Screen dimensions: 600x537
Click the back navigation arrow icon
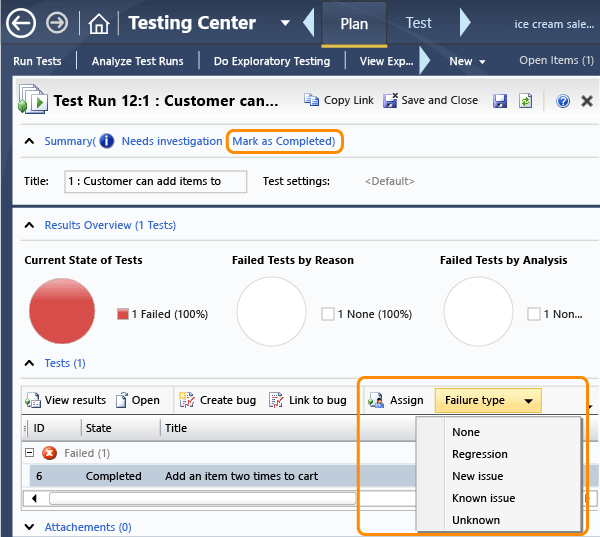pyautogui.click(x=20, y=23)
